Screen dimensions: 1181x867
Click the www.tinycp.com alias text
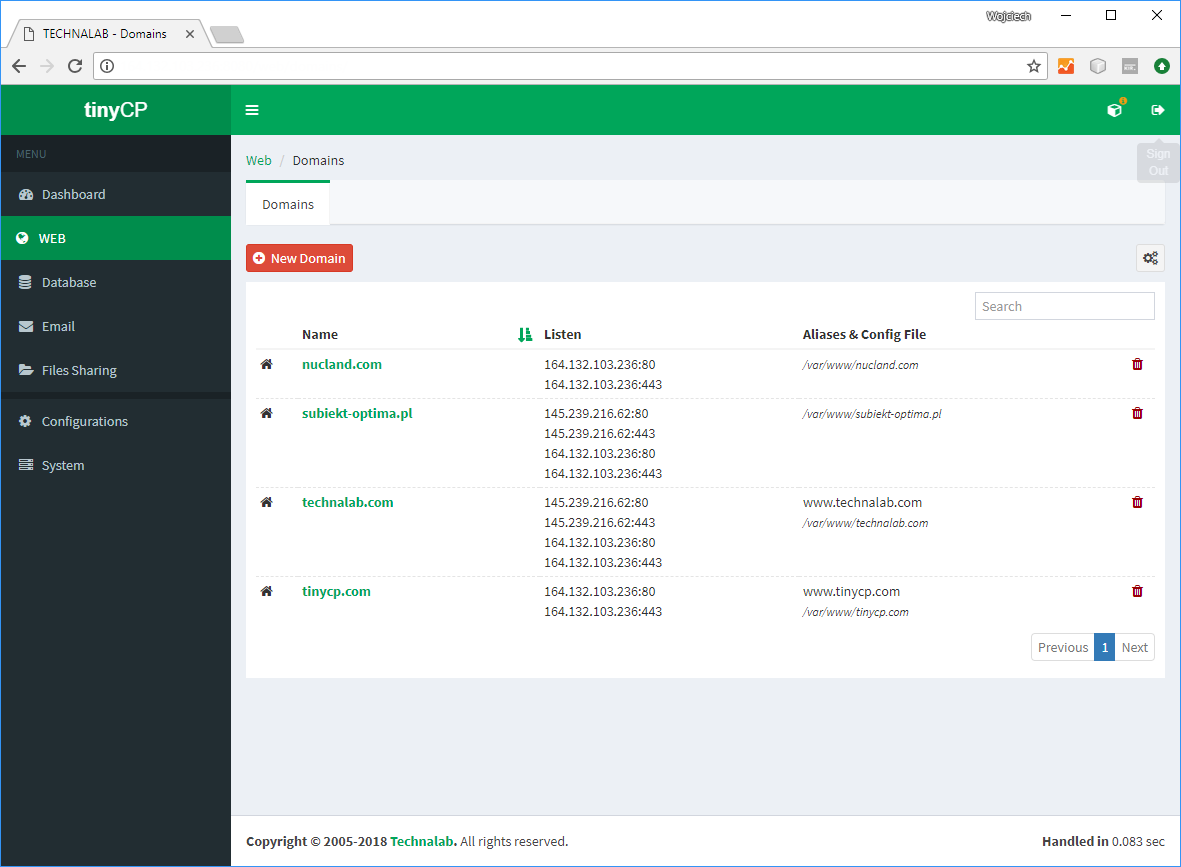851,591
